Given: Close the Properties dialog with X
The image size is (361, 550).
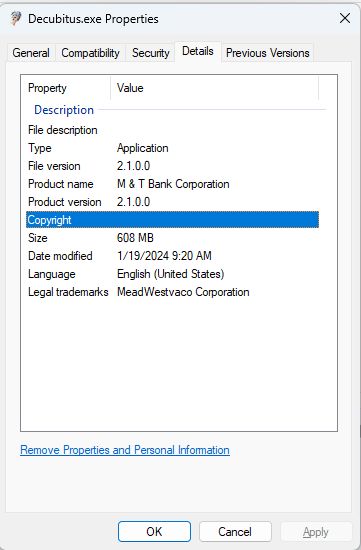Looking at the screenshot, I should (345, 18).
